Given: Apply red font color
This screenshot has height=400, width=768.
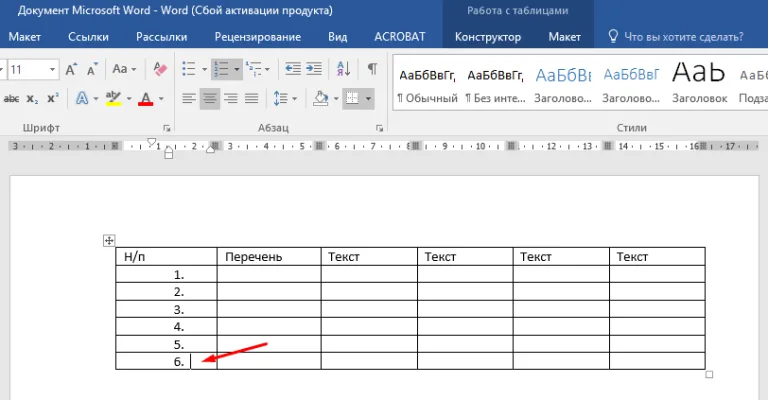Looking at the screenshot, I should click(145, 98).
